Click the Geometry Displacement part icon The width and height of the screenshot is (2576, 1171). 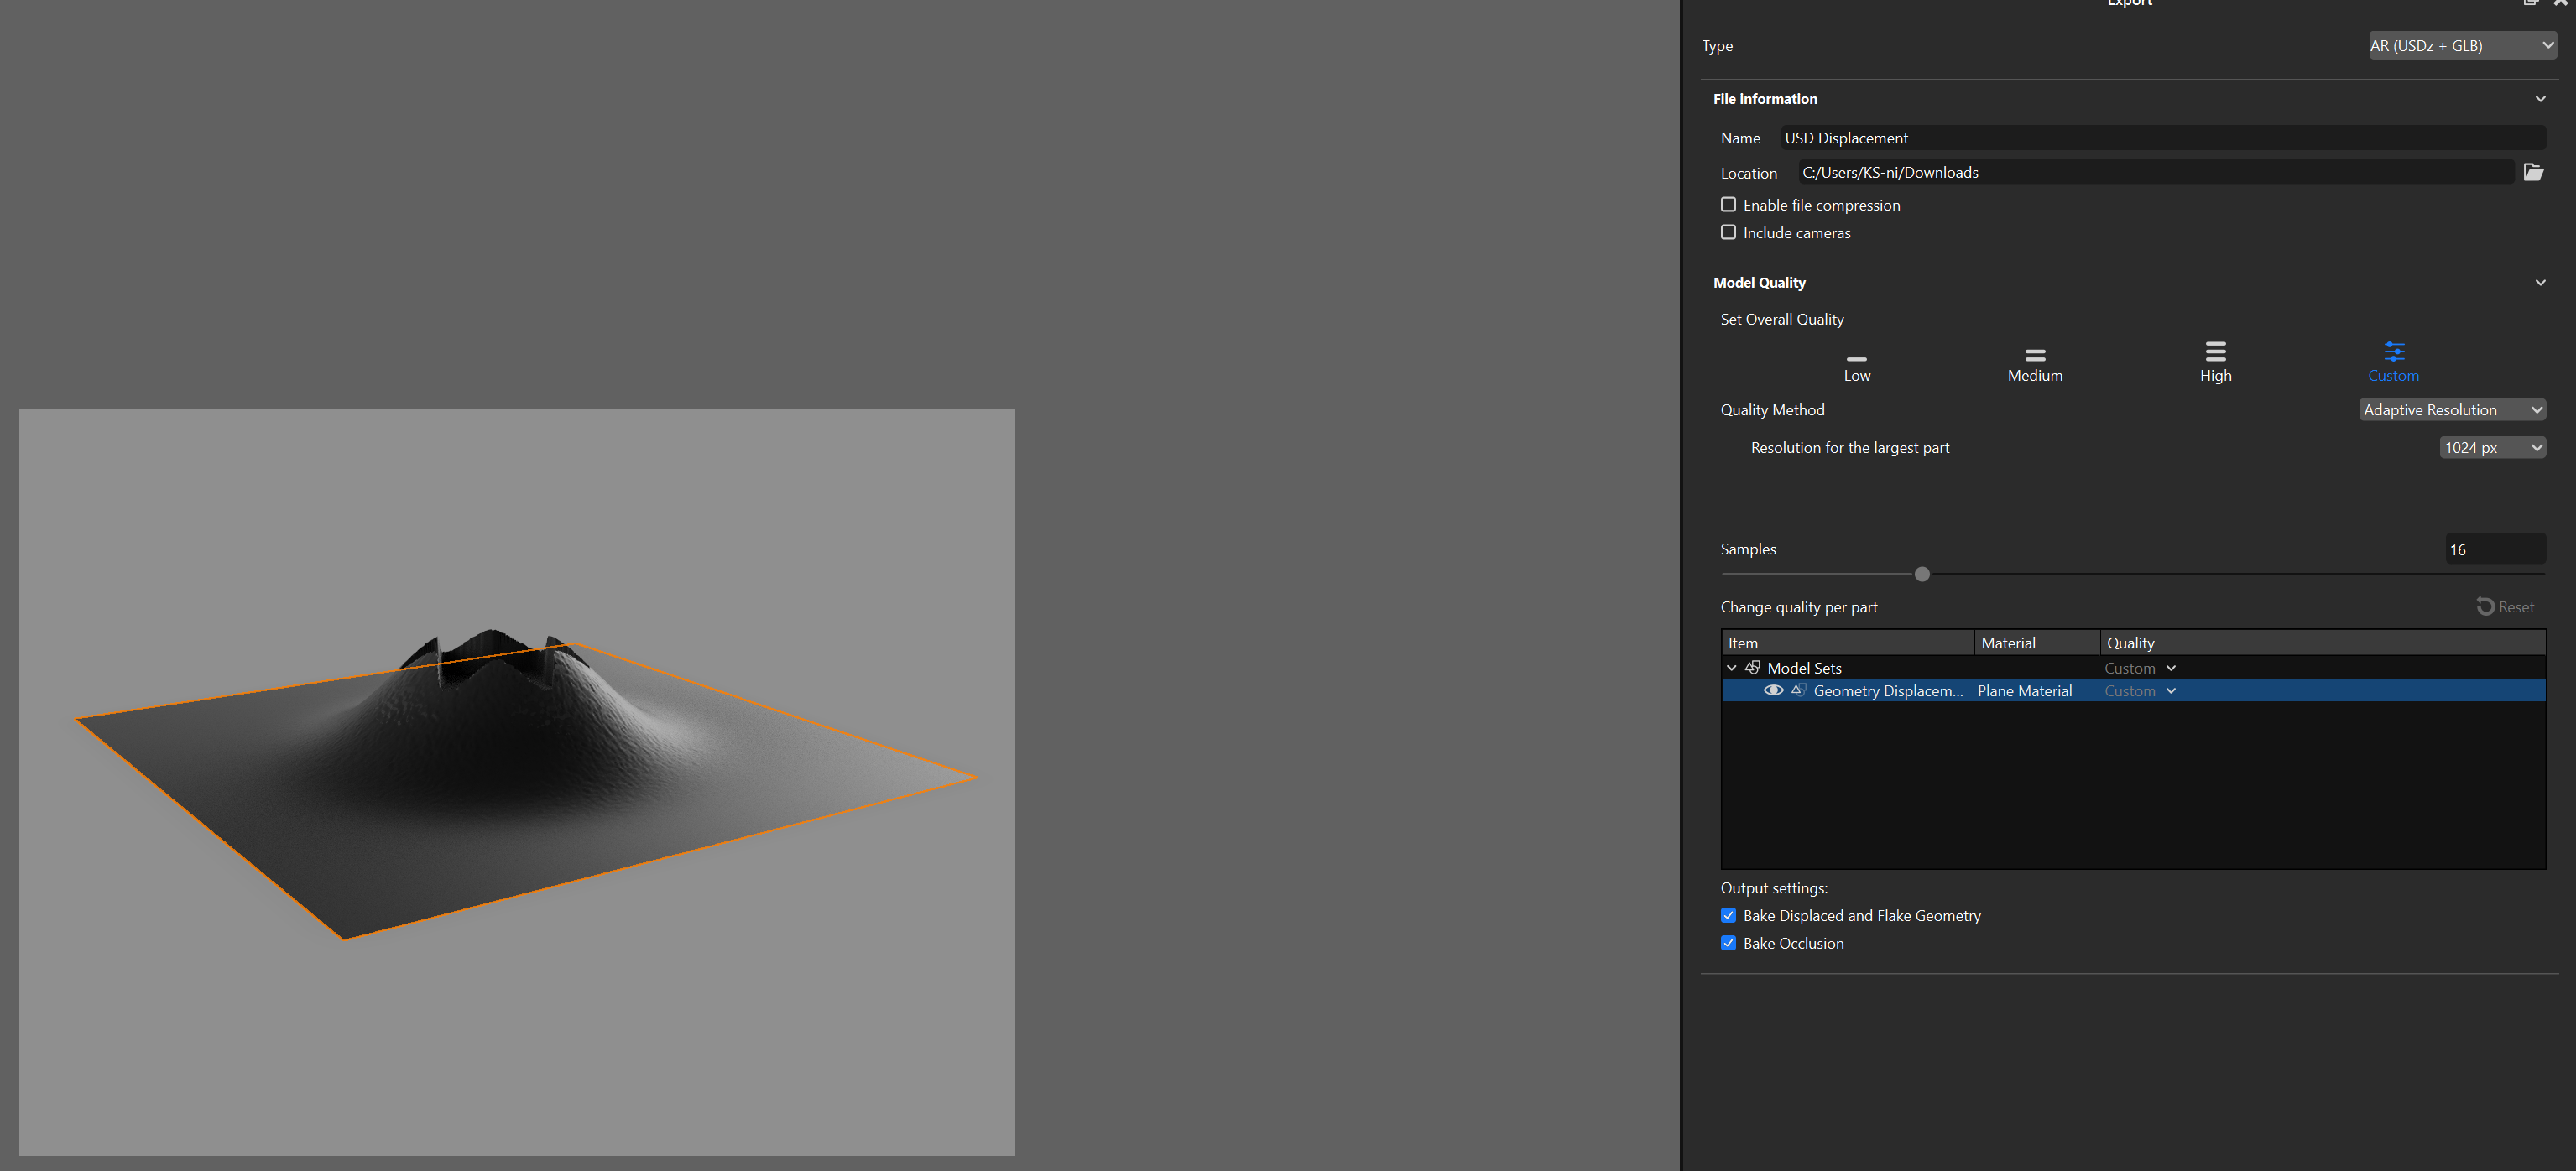tap(1798, 690)
